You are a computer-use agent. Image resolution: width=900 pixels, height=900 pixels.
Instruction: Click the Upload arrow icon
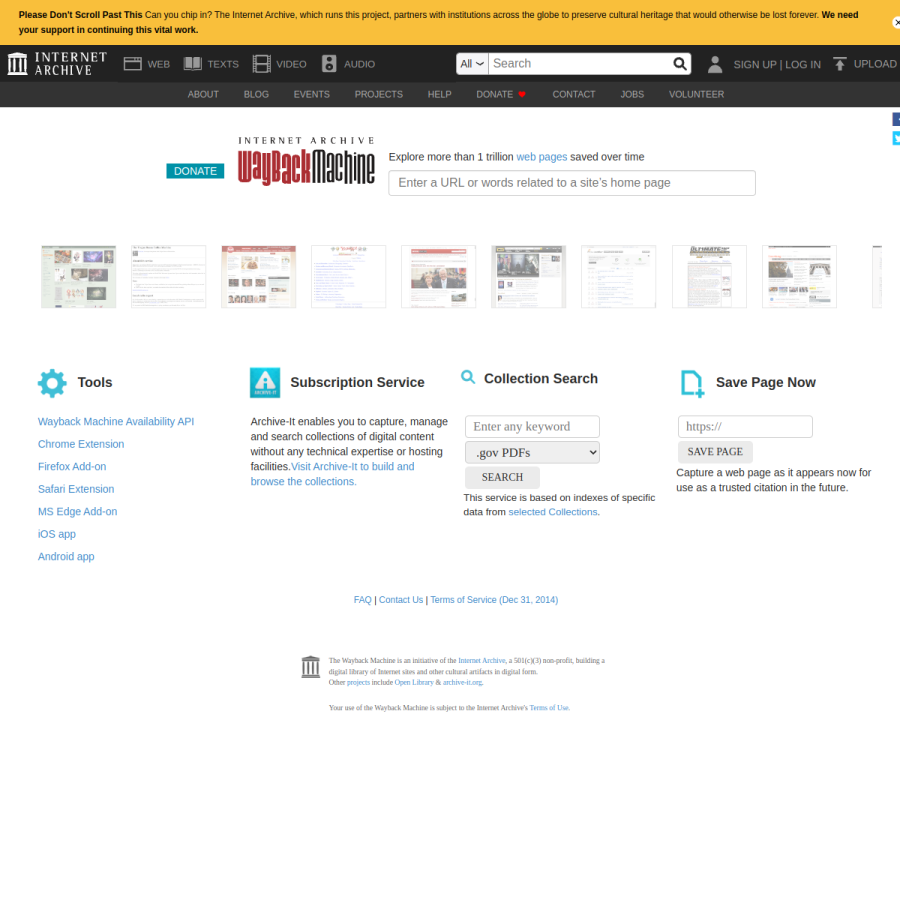coord(840,64)
